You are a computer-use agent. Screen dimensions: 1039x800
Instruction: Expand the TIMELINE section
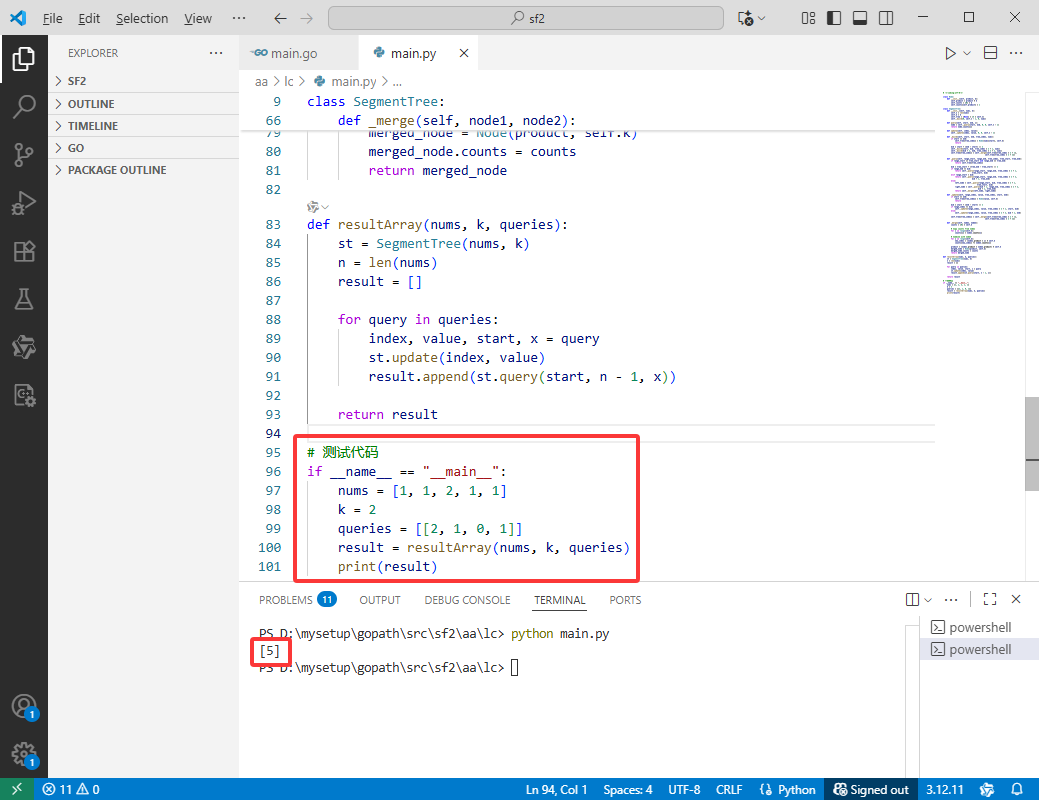(144, 126)
